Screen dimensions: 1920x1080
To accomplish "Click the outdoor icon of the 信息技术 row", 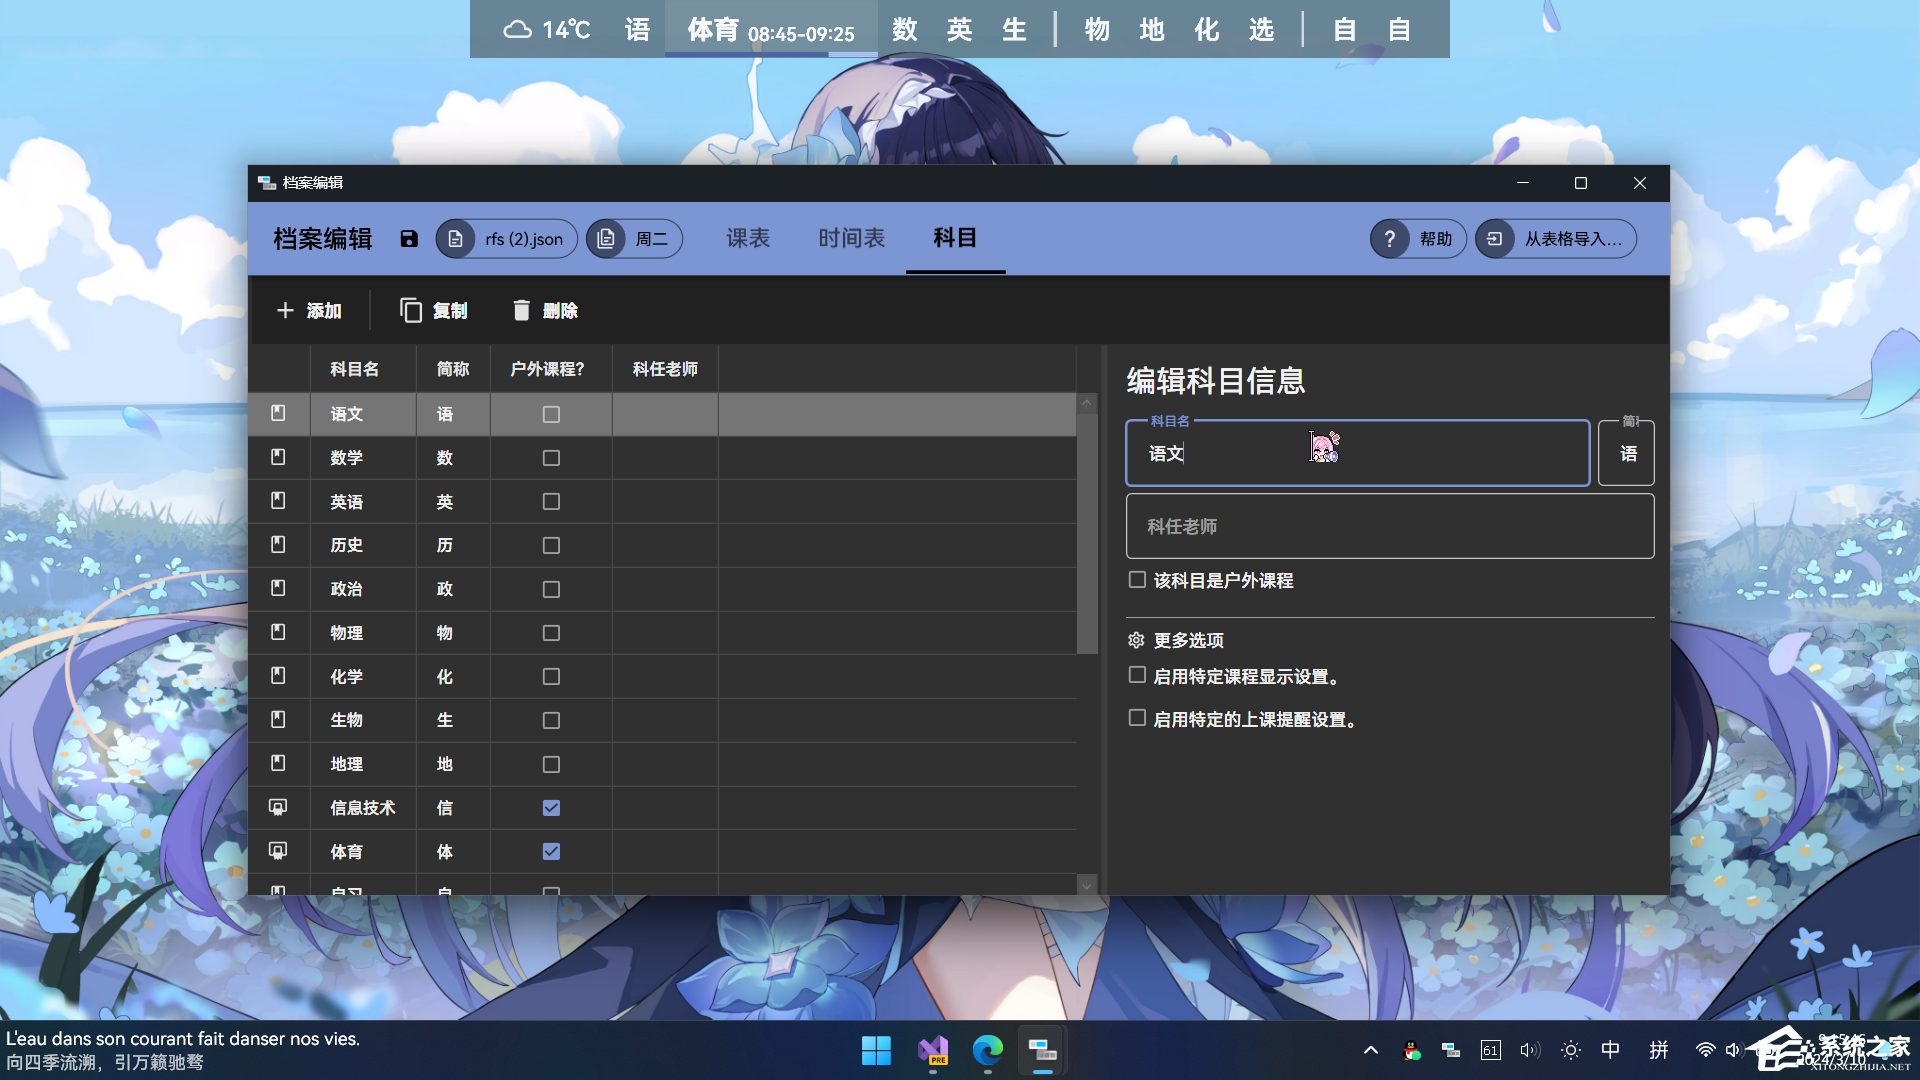I will [x=278, y=807].
